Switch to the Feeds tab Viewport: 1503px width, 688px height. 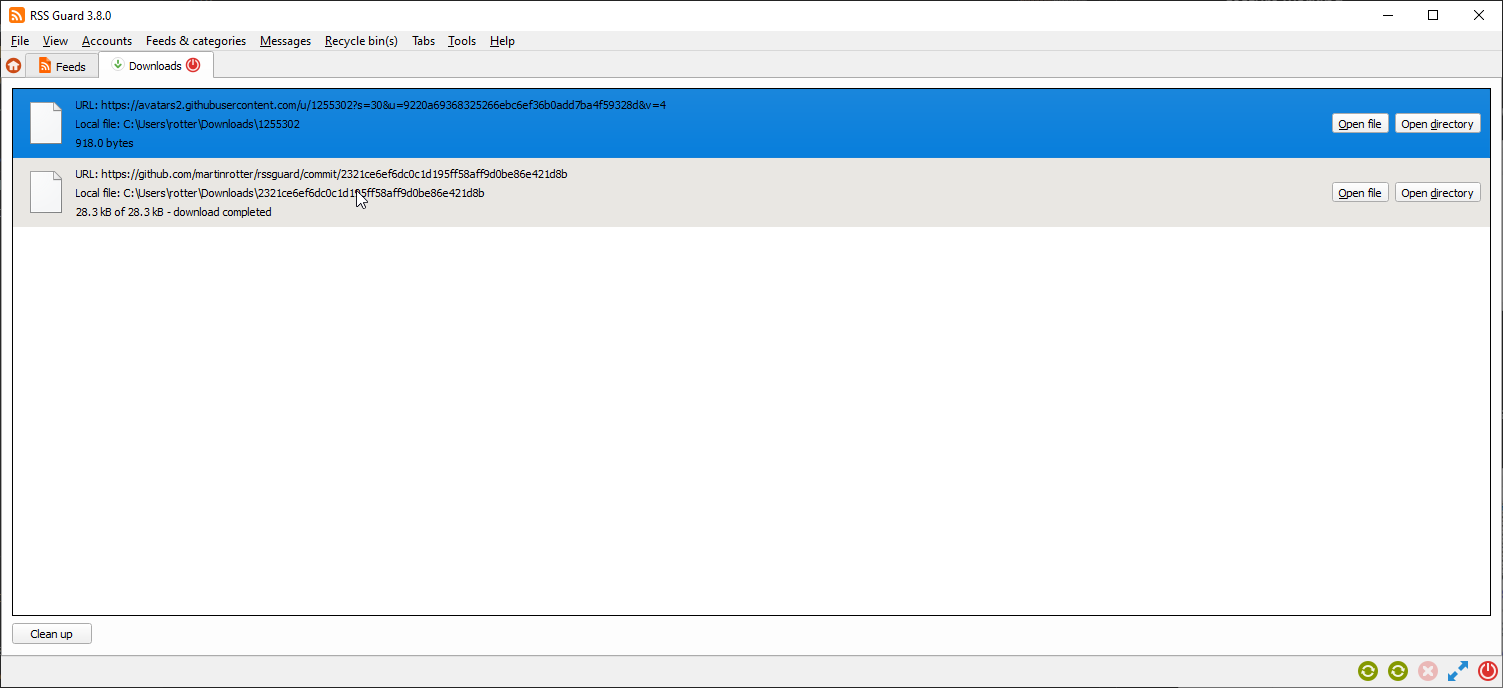click(62, 66)
